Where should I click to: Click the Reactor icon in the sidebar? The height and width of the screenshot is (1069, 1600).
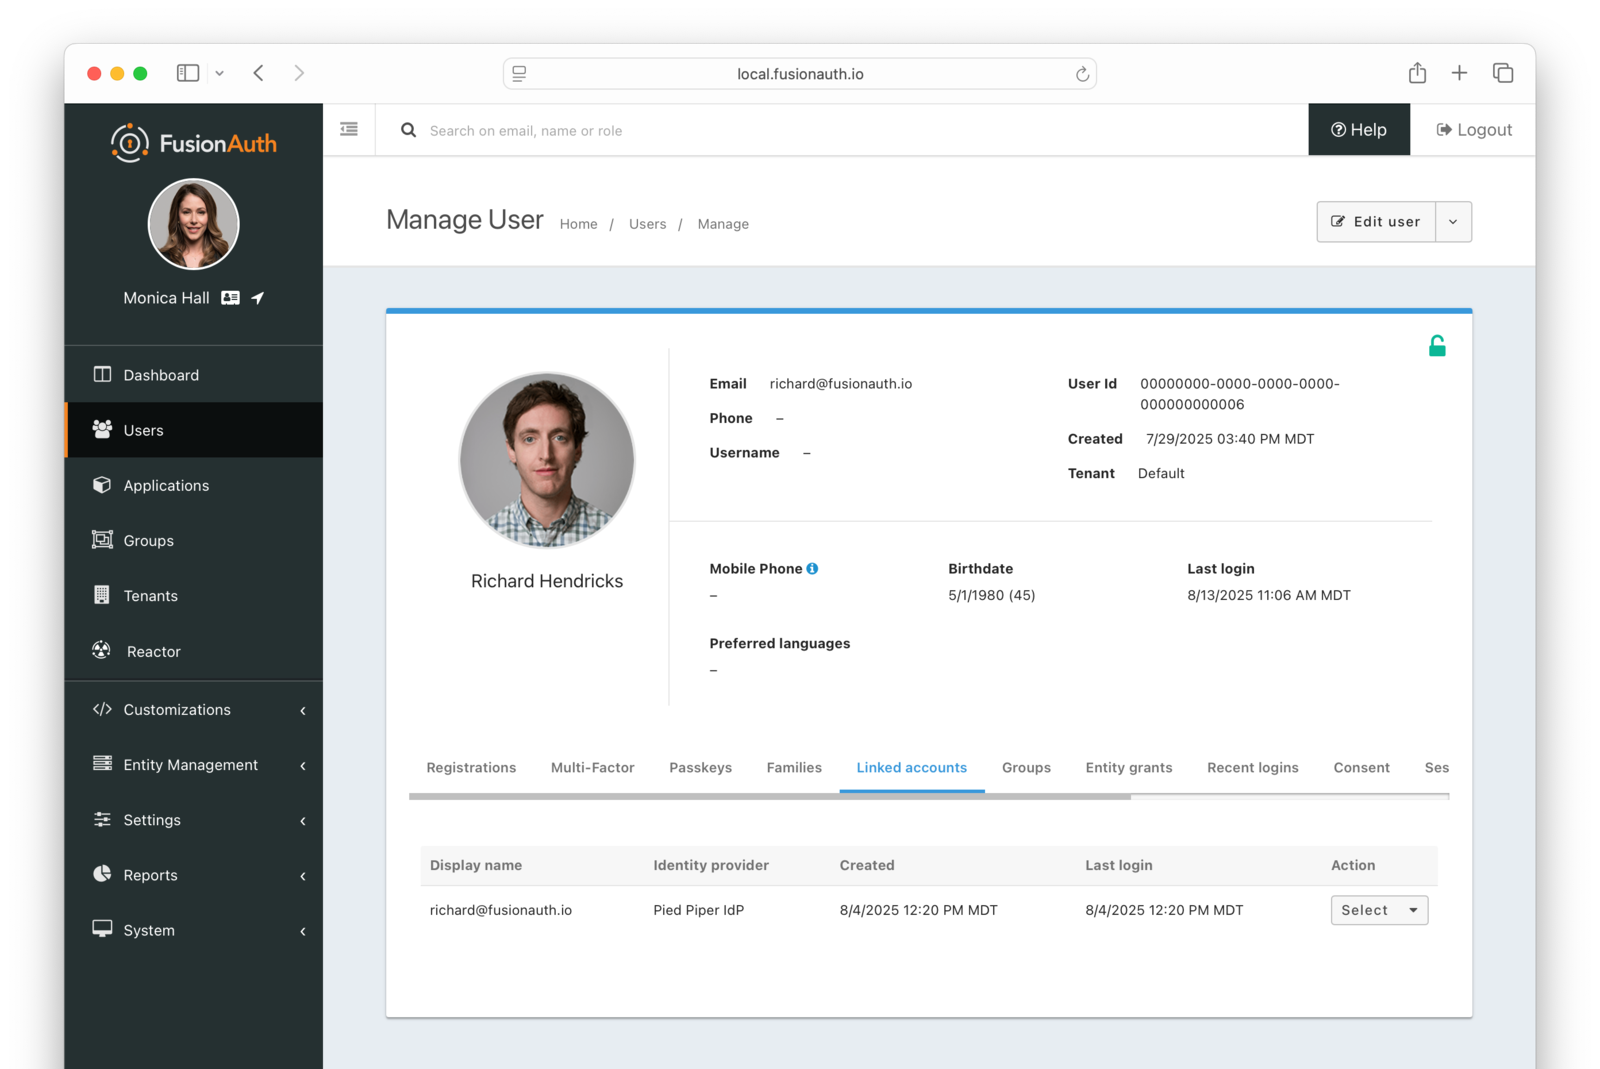101,650
